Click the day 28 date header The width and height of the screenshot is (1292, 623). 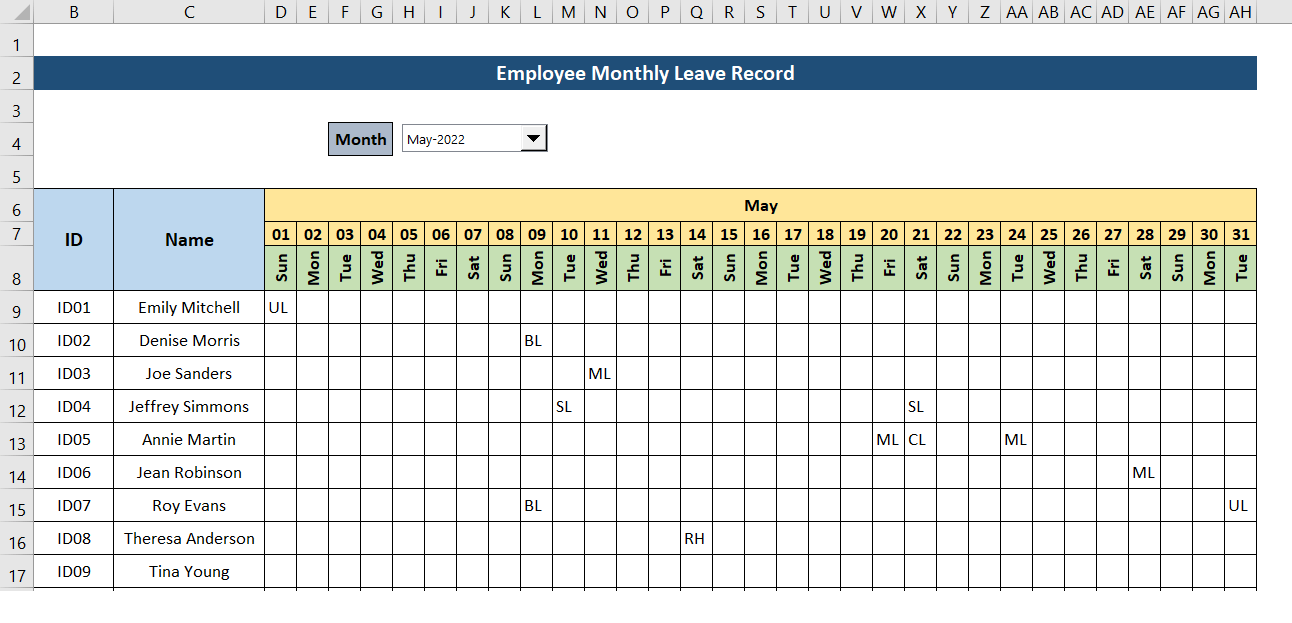pos(1144,234)
